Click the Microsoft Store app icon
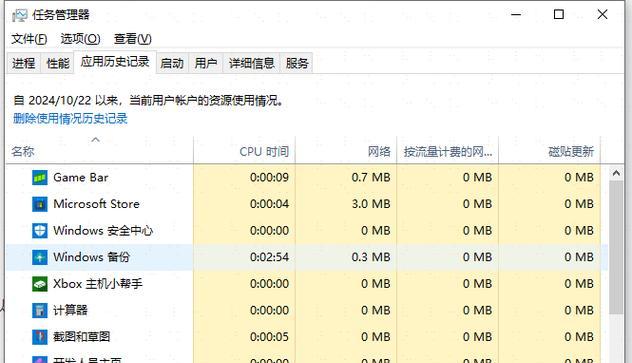632x363 pixels. [x=40, y=204]
